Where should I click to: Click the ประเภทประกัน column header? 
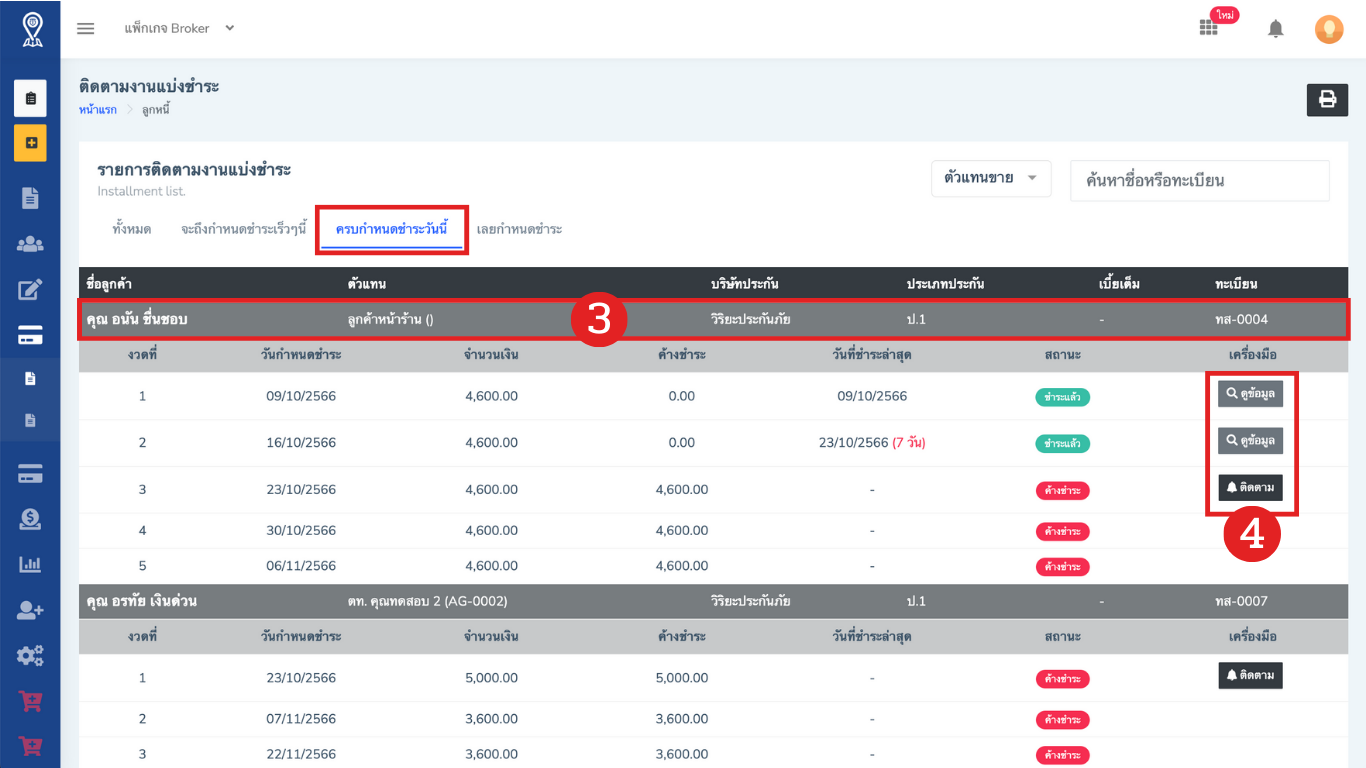[945, 284]
